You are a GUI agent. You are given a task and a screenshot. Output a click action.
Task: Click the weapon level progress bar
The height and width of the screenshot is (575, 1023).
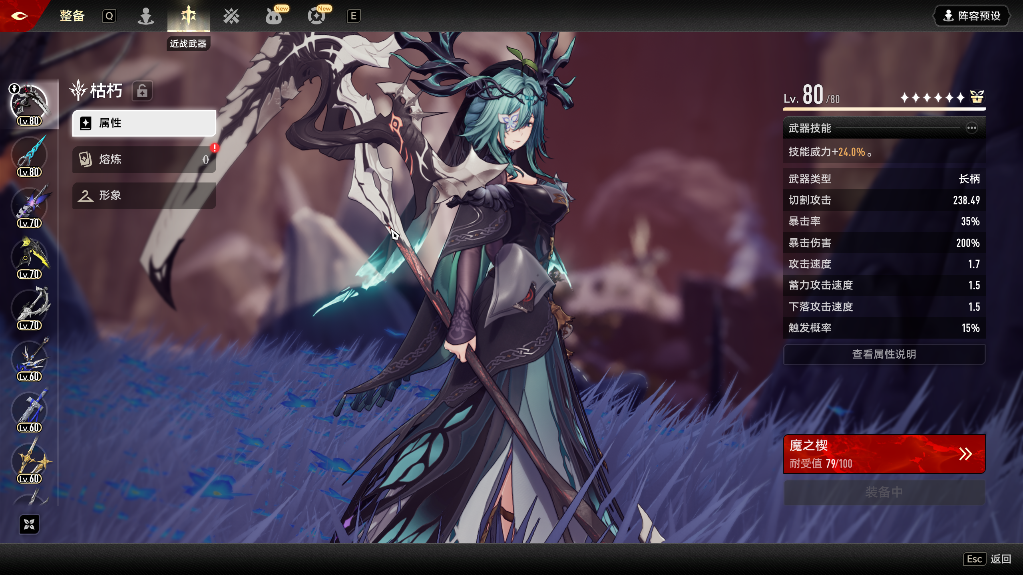tap(884, 108)
